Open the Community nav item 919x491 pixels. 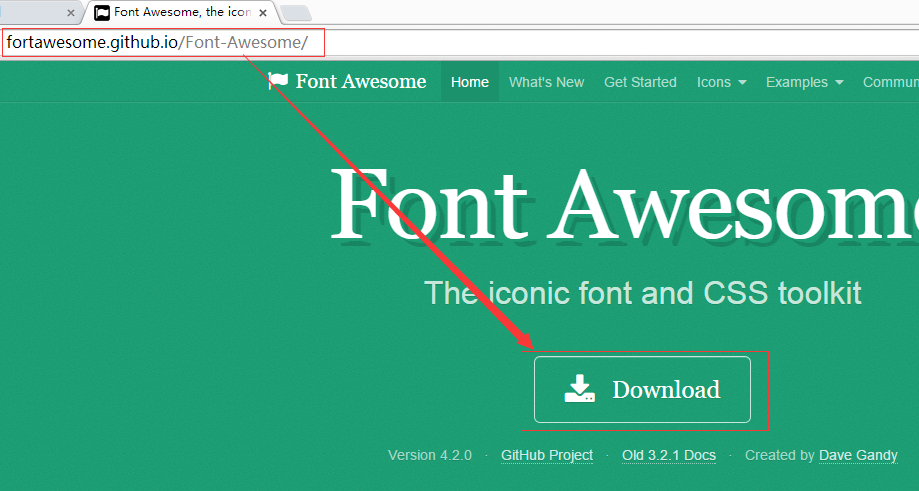tap(890, 82)
